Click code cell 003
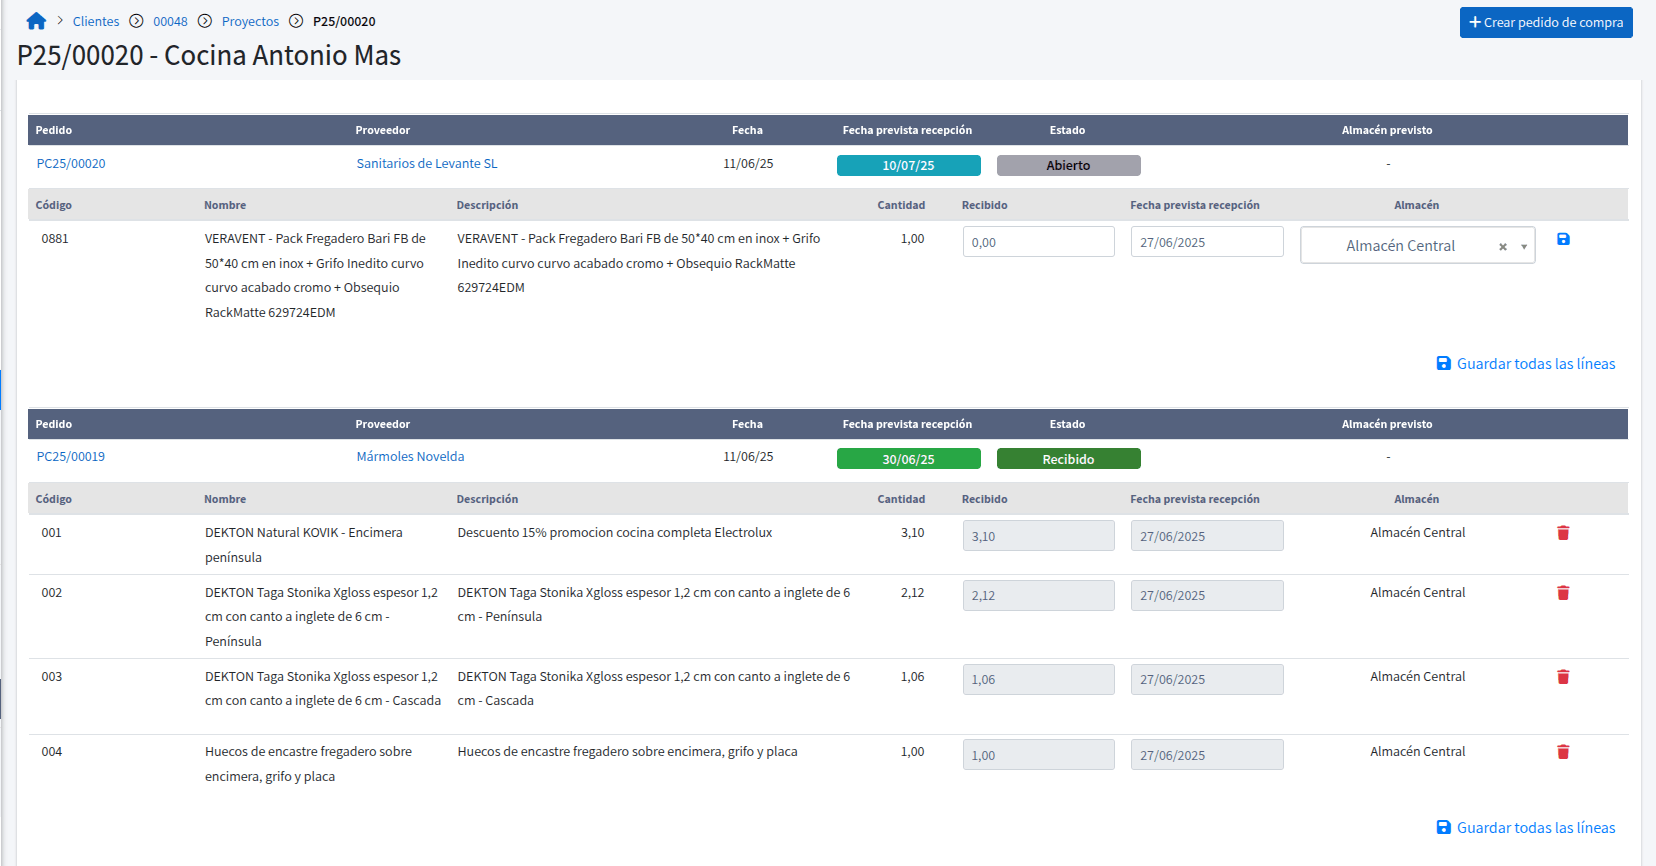The image size is (1656, 866). click(x=51, y=677)
